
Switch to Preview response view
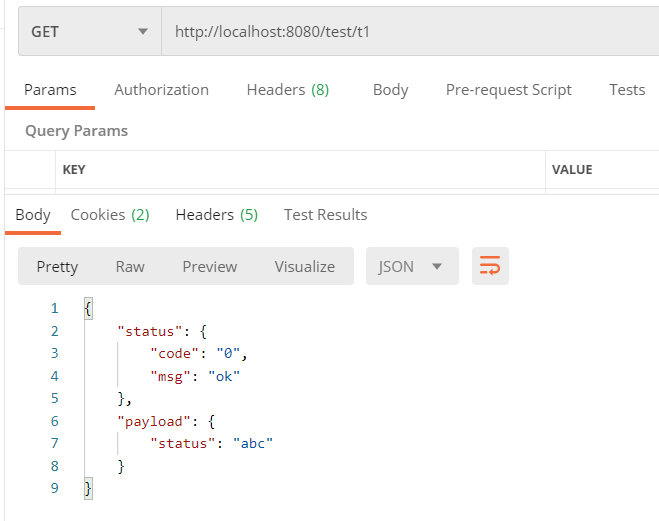210,267
